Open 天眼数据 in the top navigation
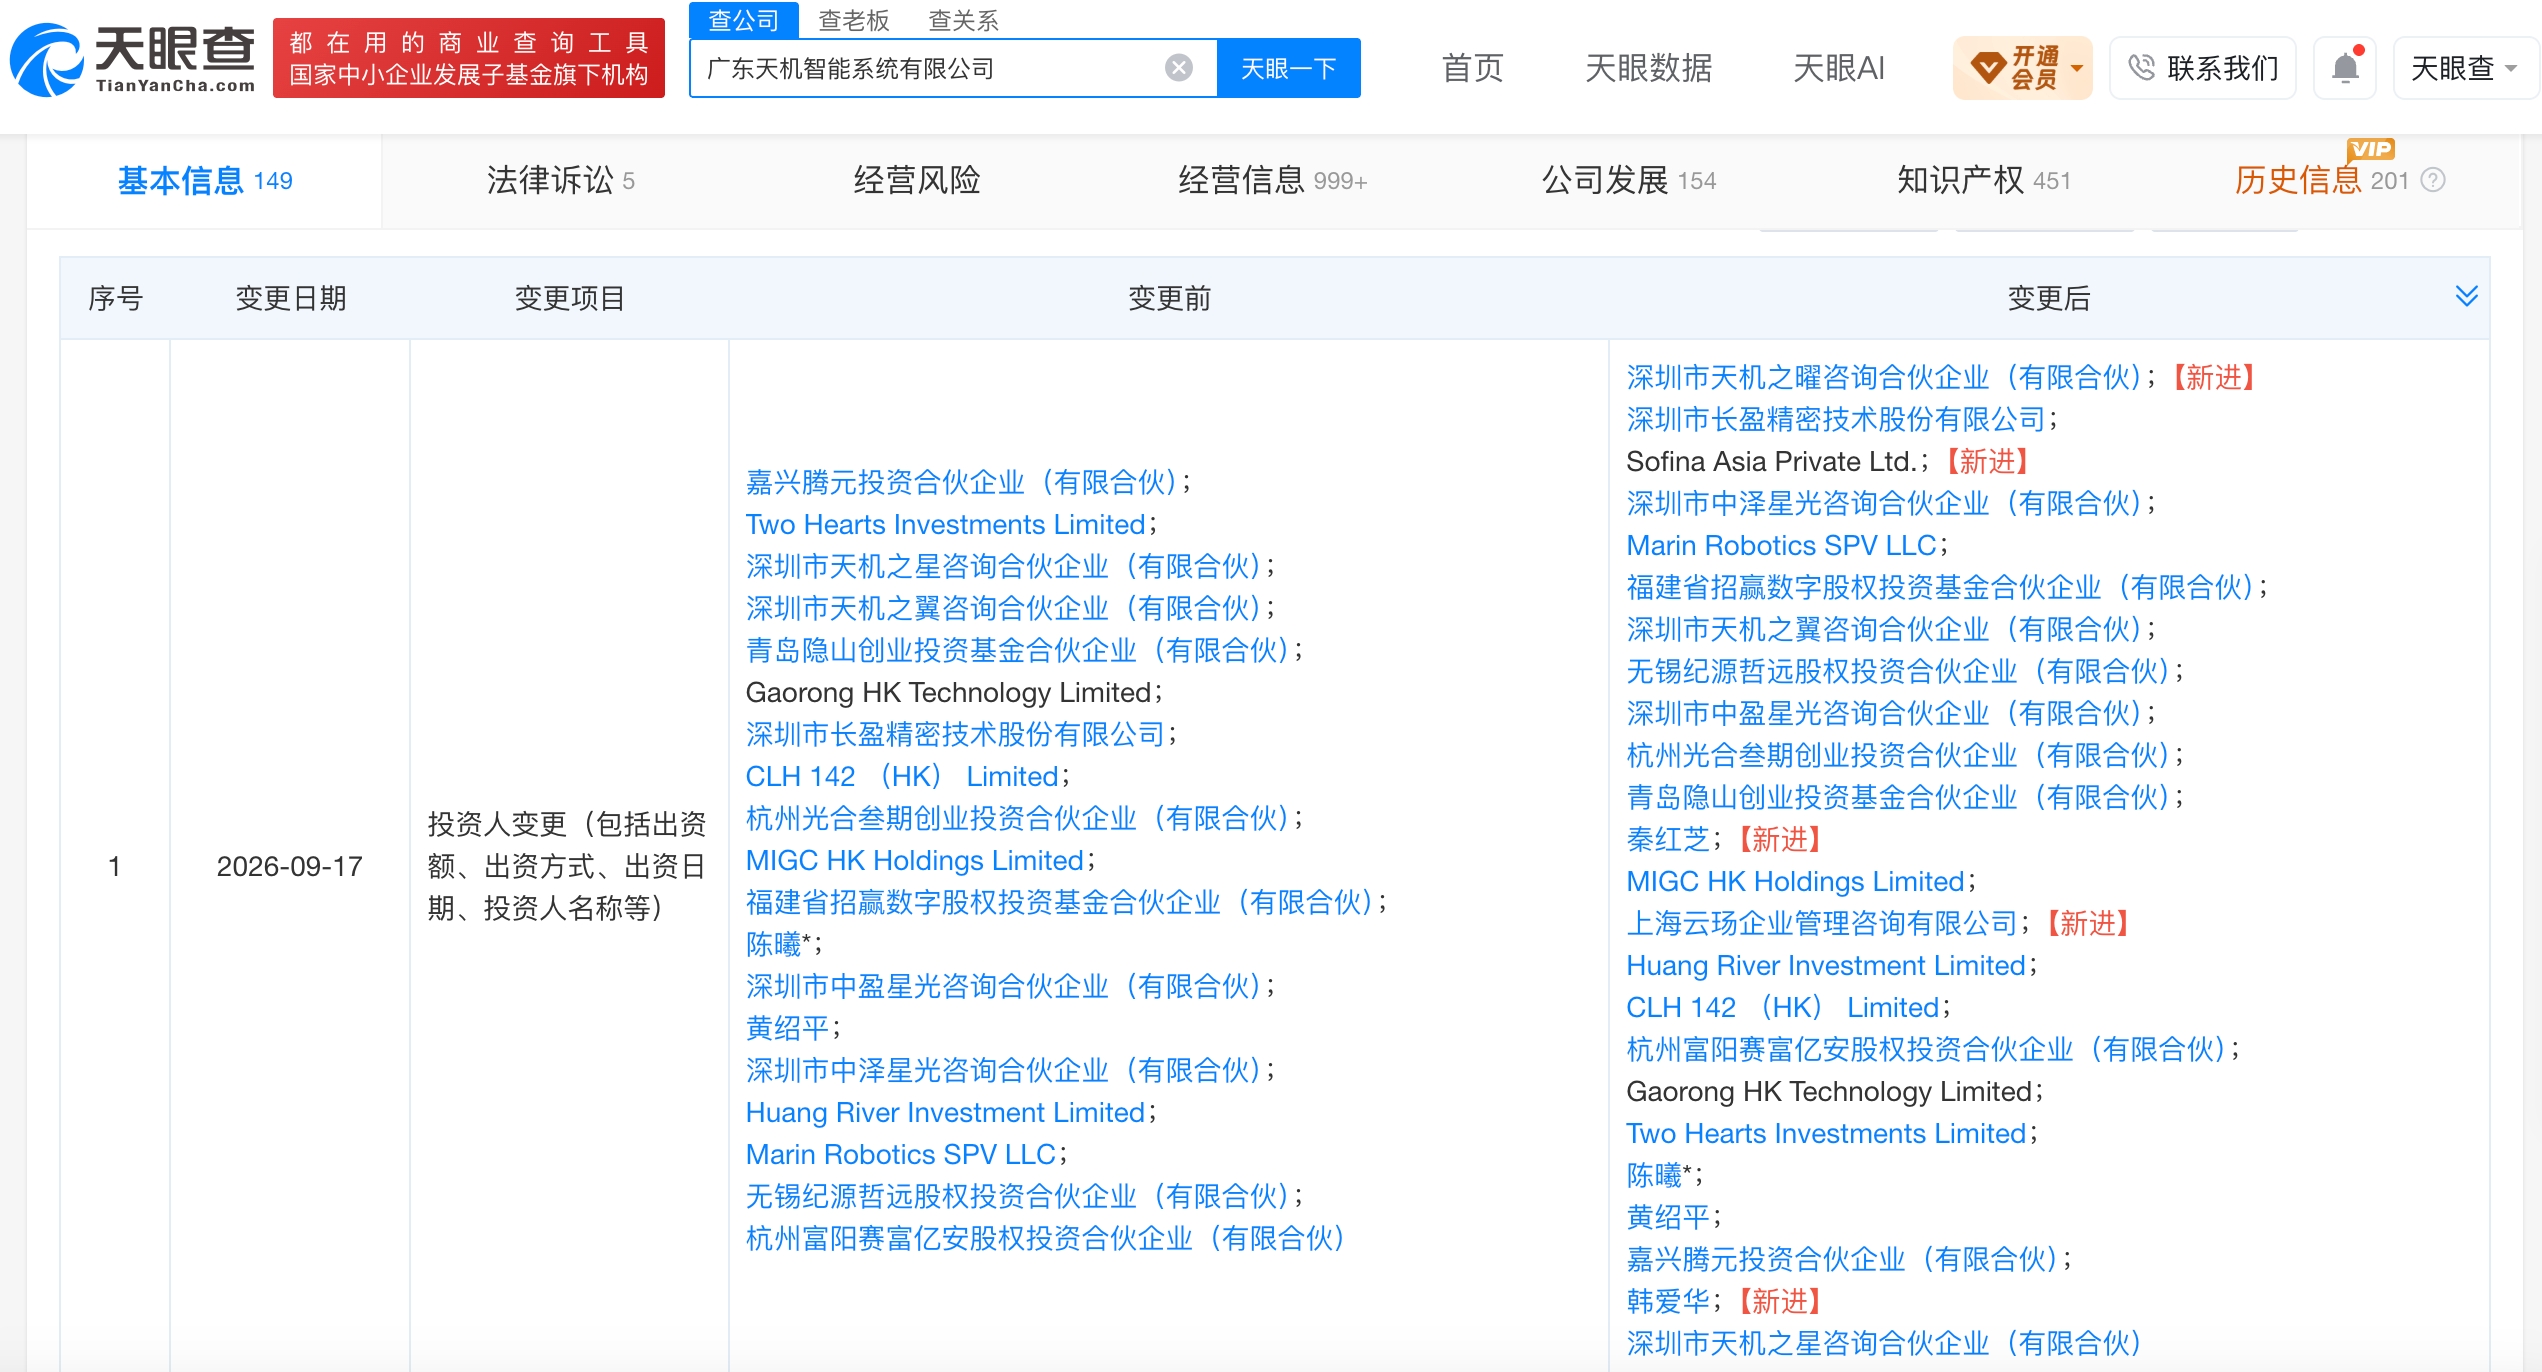Screen dimensions: 2542x1372 1649,68
